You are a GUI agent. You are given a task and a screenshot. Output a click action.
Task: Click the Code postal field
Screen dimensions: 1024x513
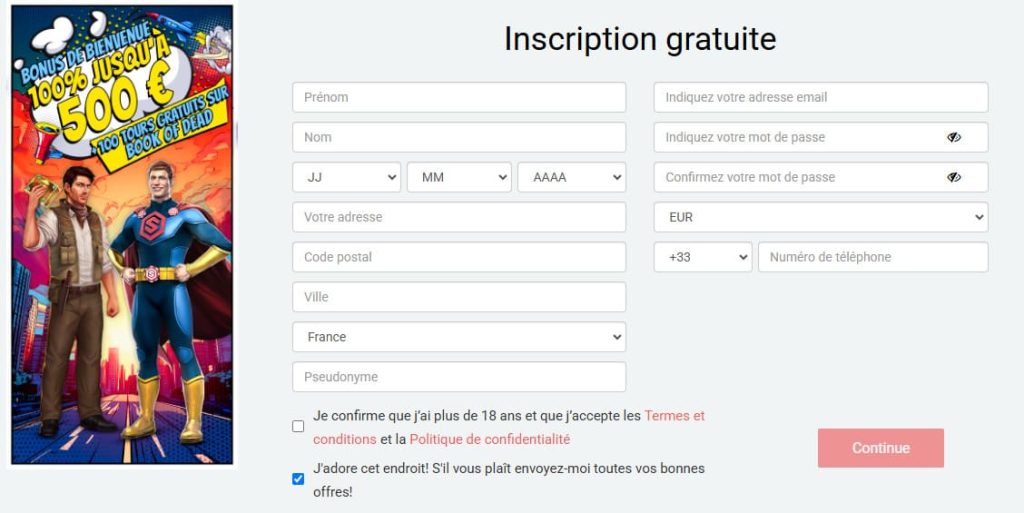pyautogui.click(x=459, y=257)
